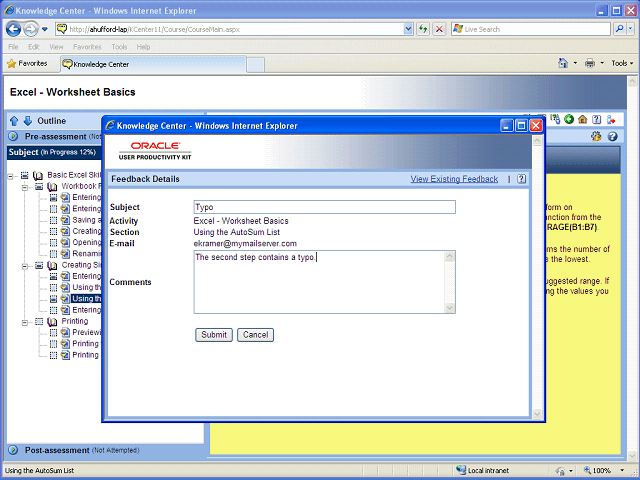Screen dimensions: 640x480
Task: Click the Live Search magnifier icon
Action: tap(619, 29)
